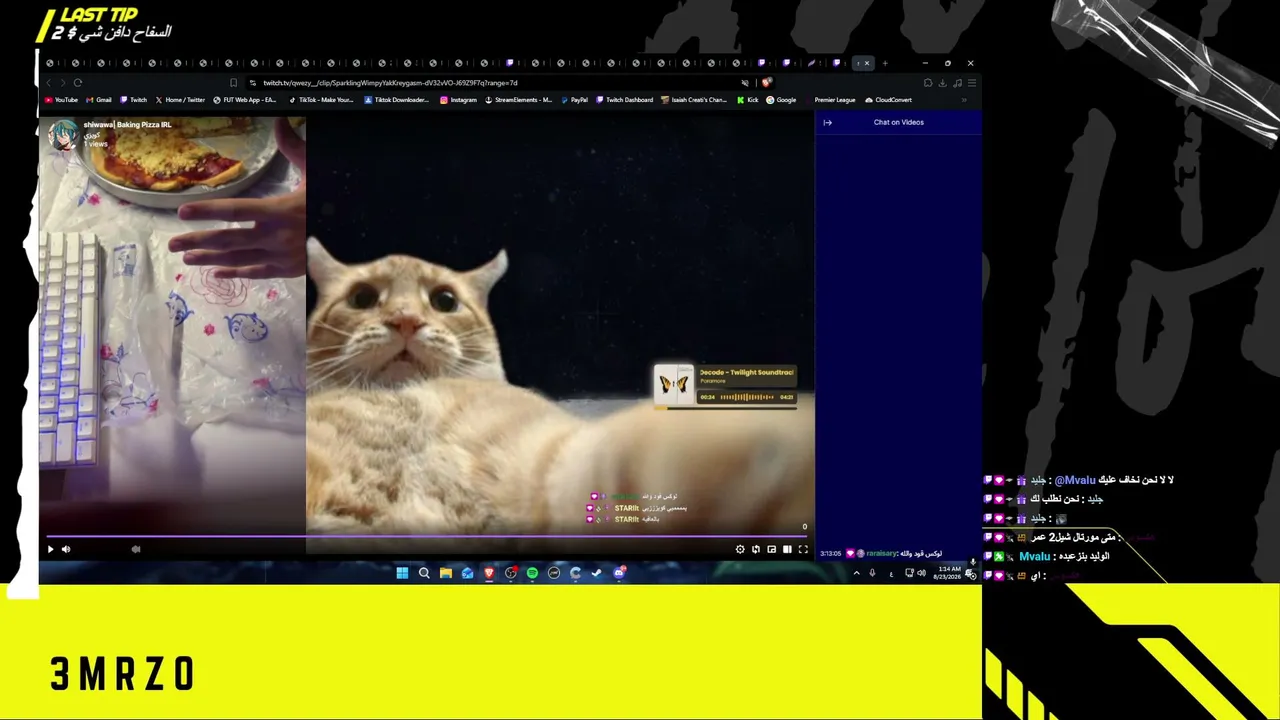Open the Twitch bookmark
Image resolution: width=1280 pixels, height=720 pixels.
click(x=134, y=100)
